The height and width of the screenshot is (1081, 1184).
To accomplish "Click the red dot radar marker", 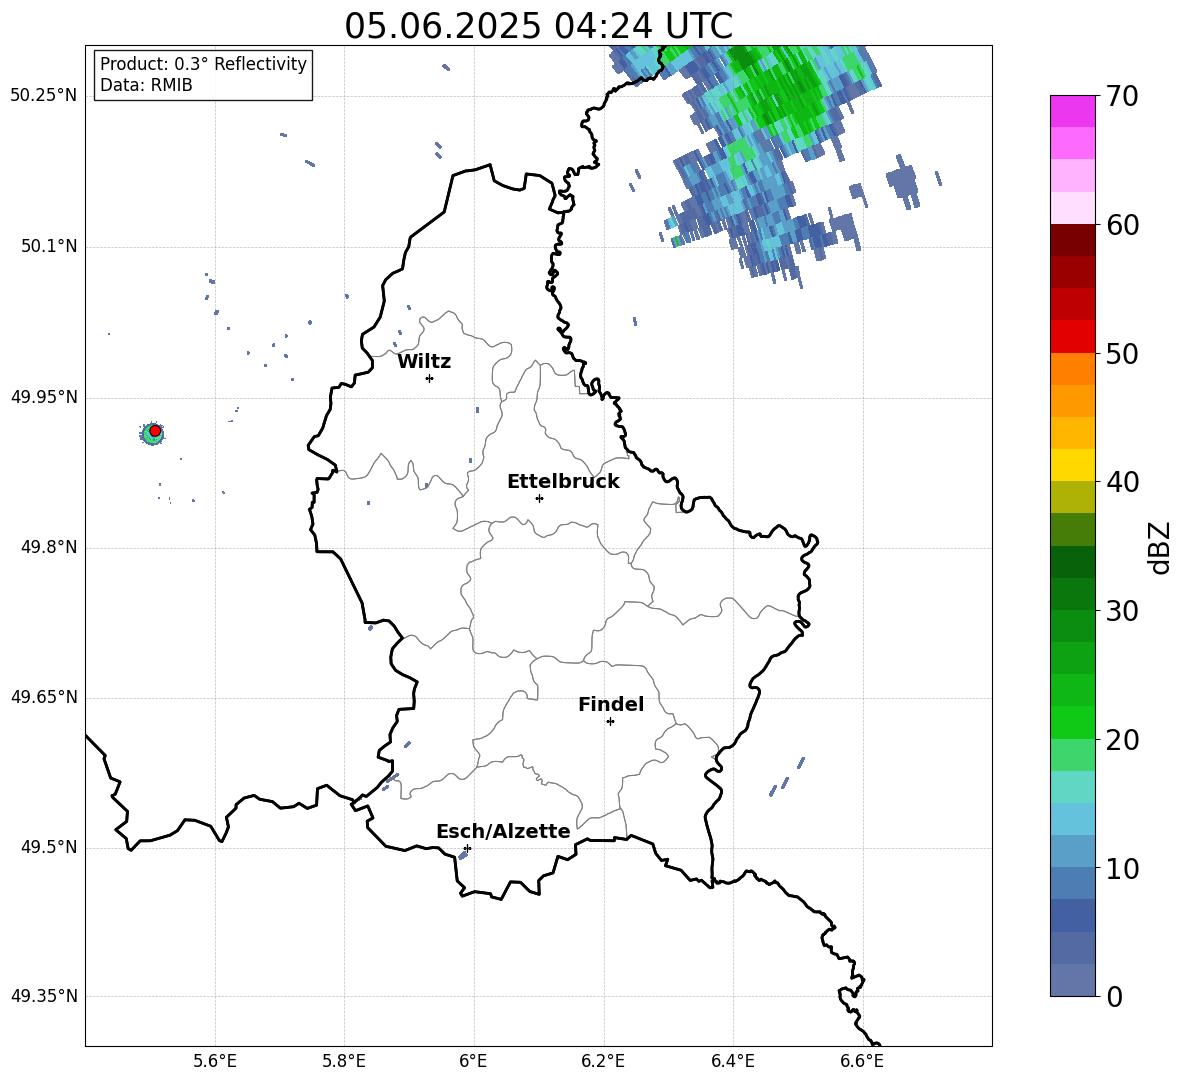I will [155, 431].
